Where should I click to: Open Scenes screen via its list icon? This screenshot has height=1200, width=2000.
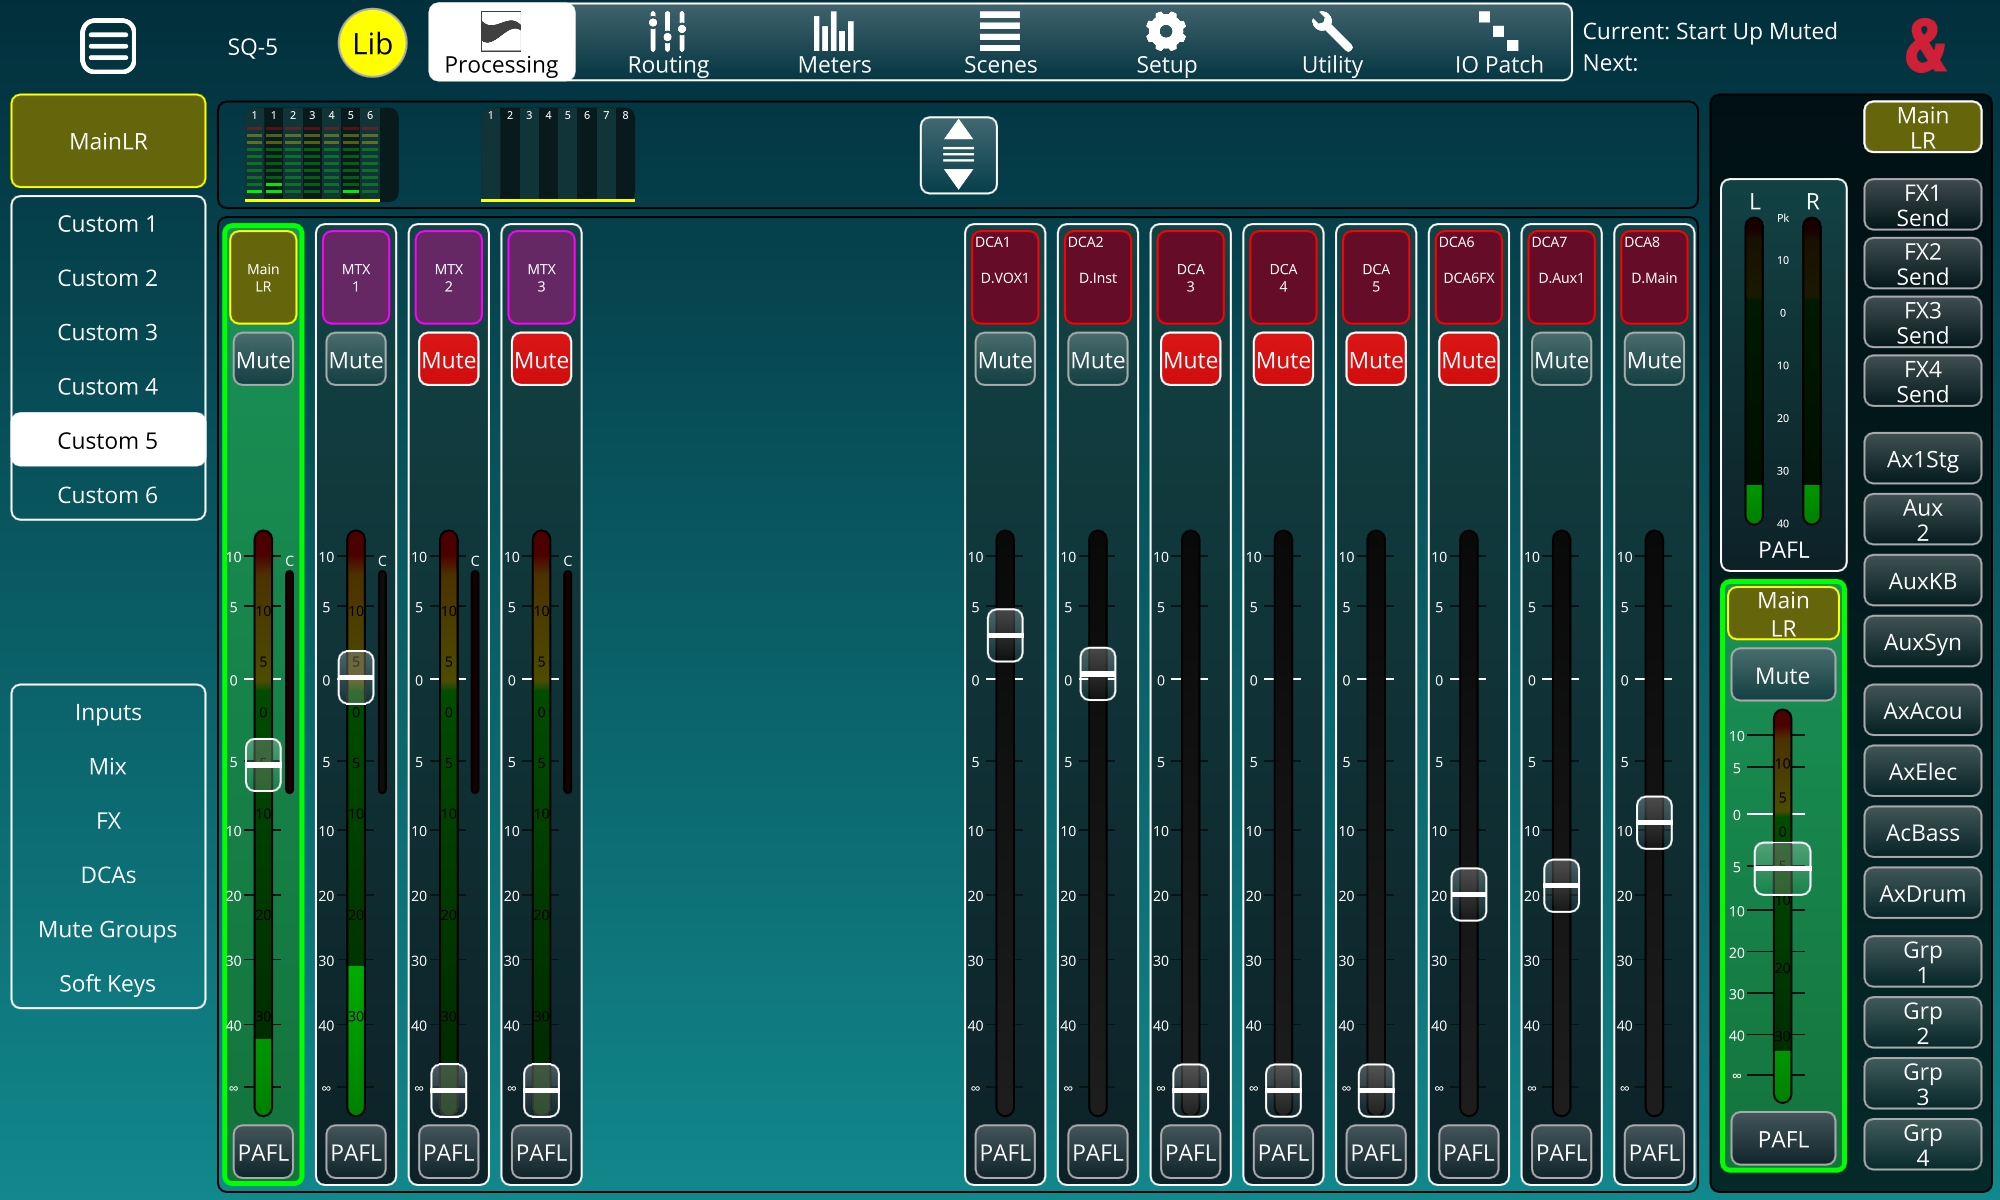[999, 33]
